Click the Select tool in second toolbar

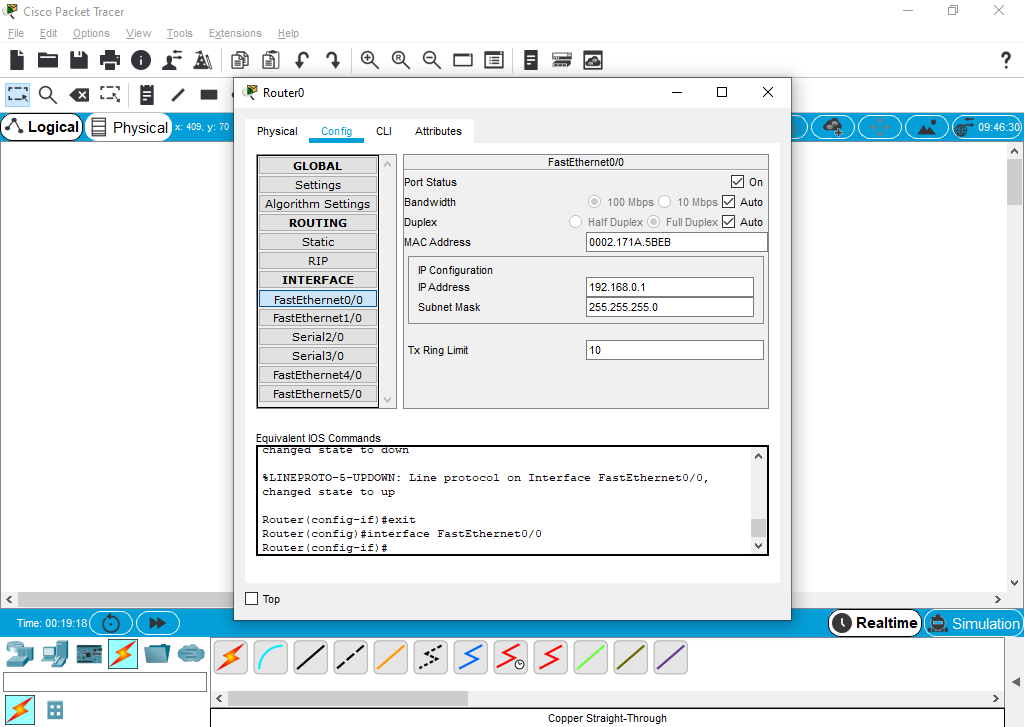click(x=18, y=95)
